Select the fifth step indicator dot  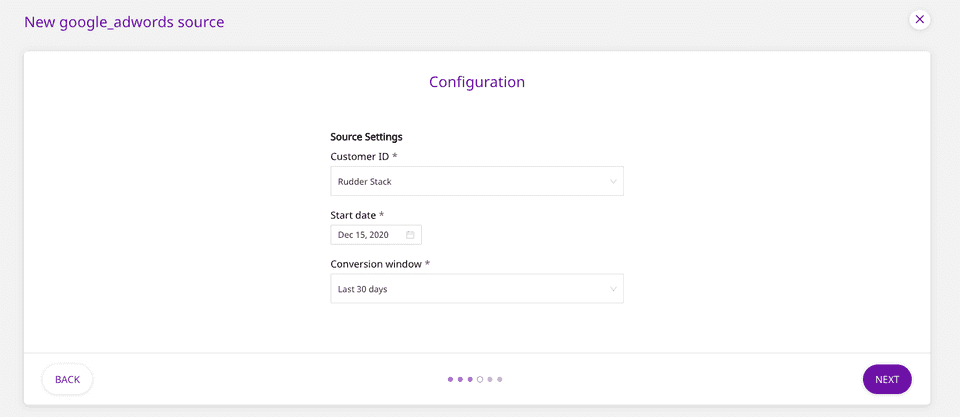tap(490, 380)
